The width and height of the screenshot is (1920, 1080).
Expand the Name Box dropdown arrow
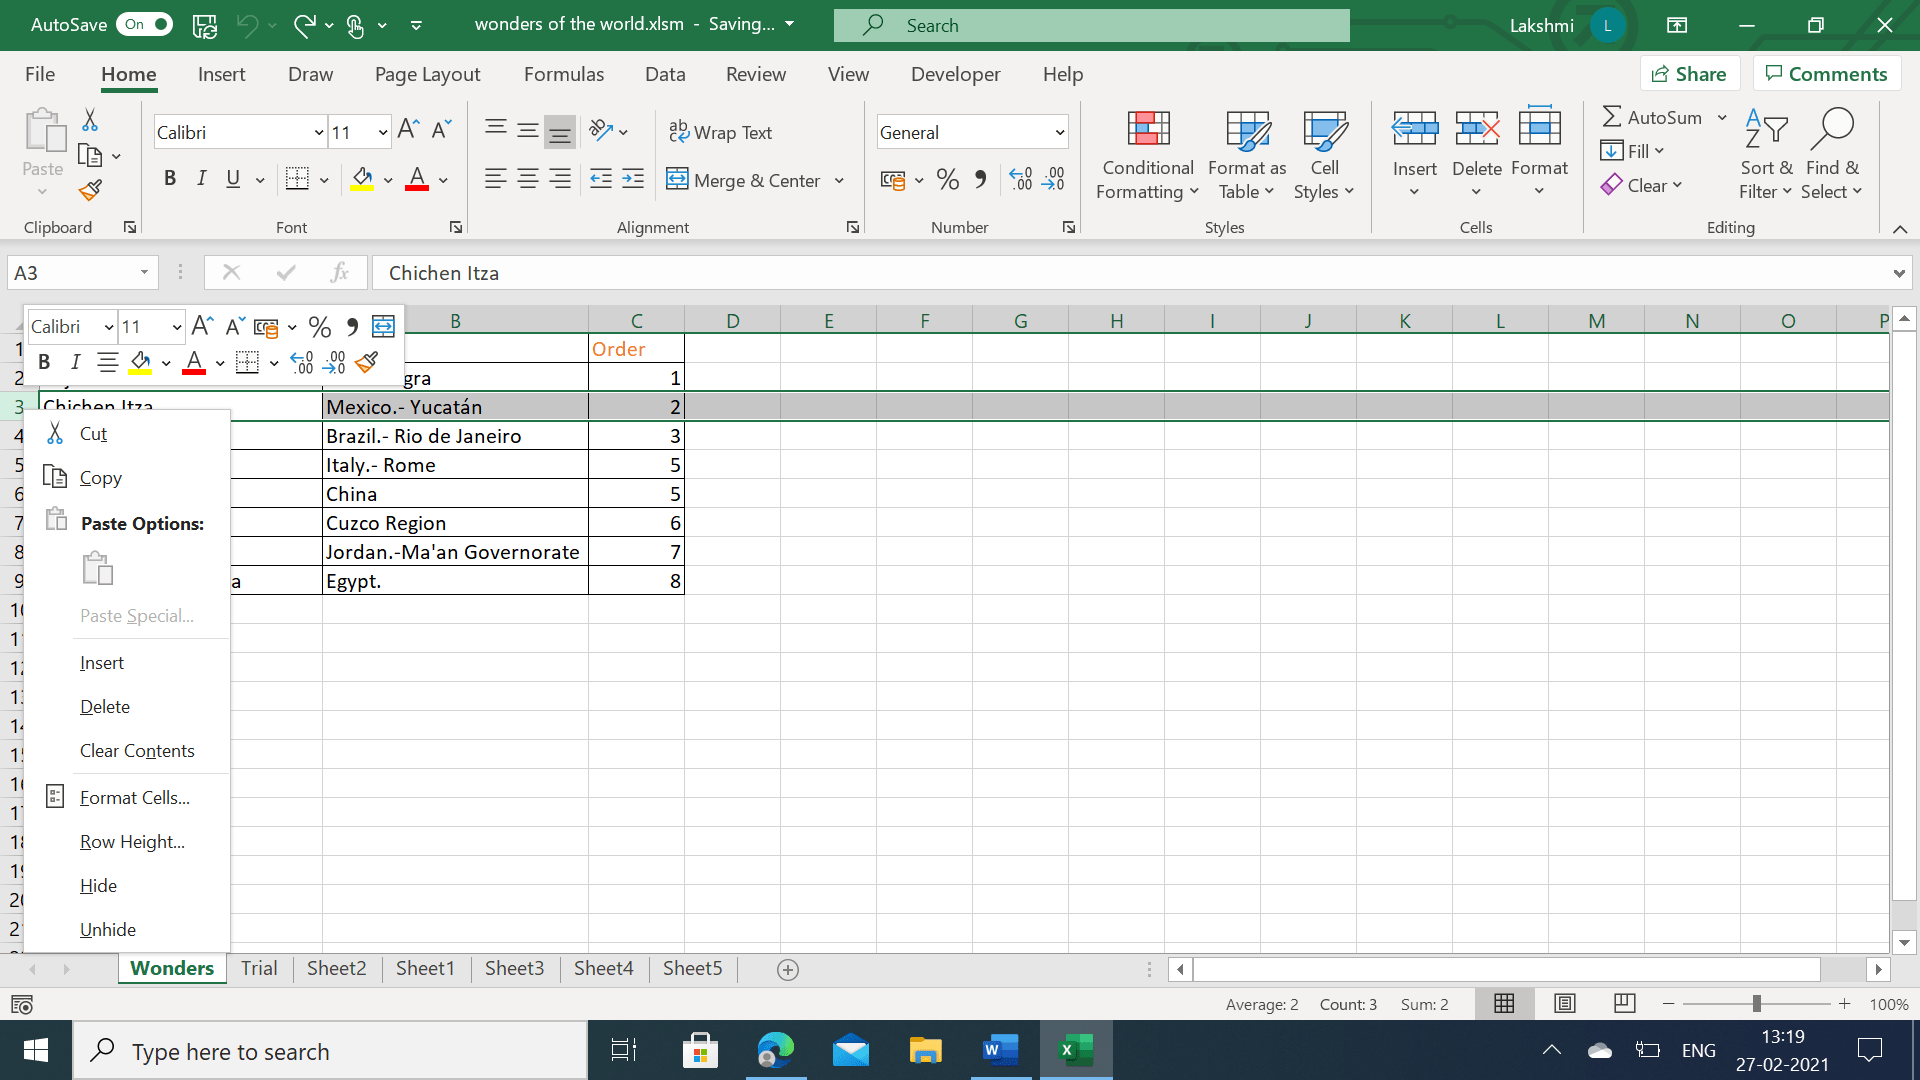[x=144, y=272]
